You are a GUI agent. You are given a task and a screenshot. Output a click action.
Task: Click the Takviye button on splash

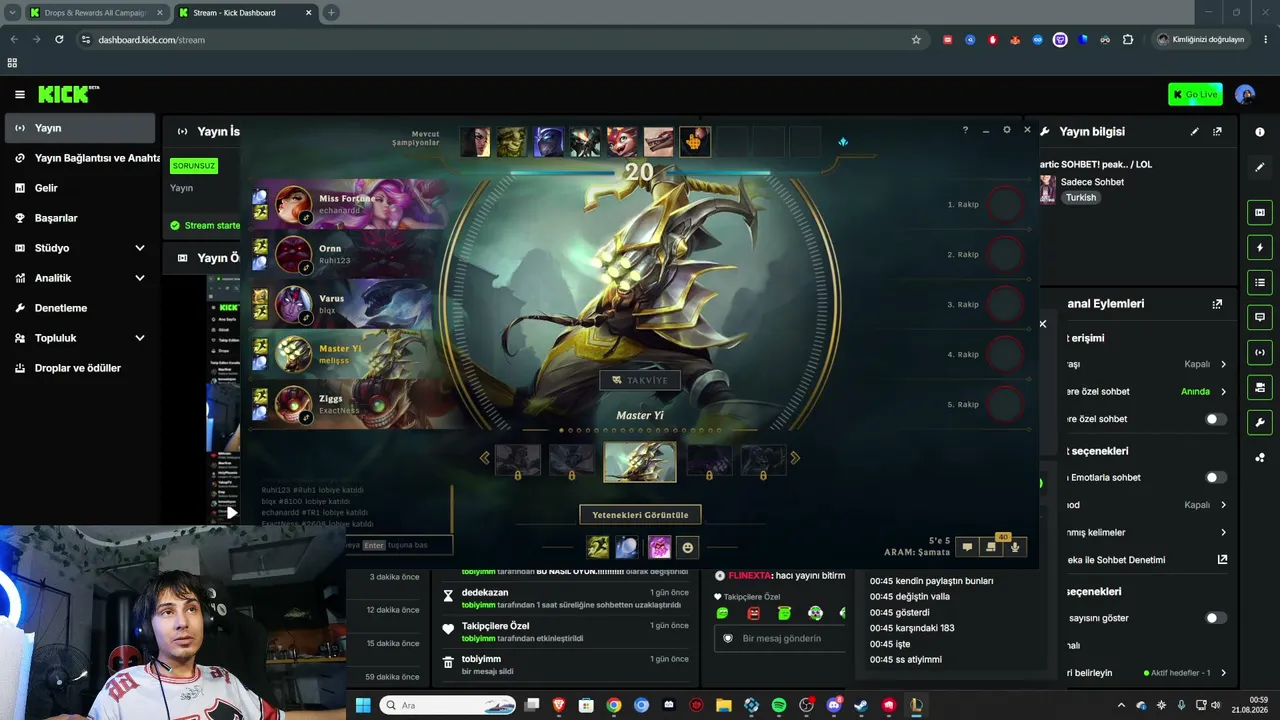click(640, 380)
